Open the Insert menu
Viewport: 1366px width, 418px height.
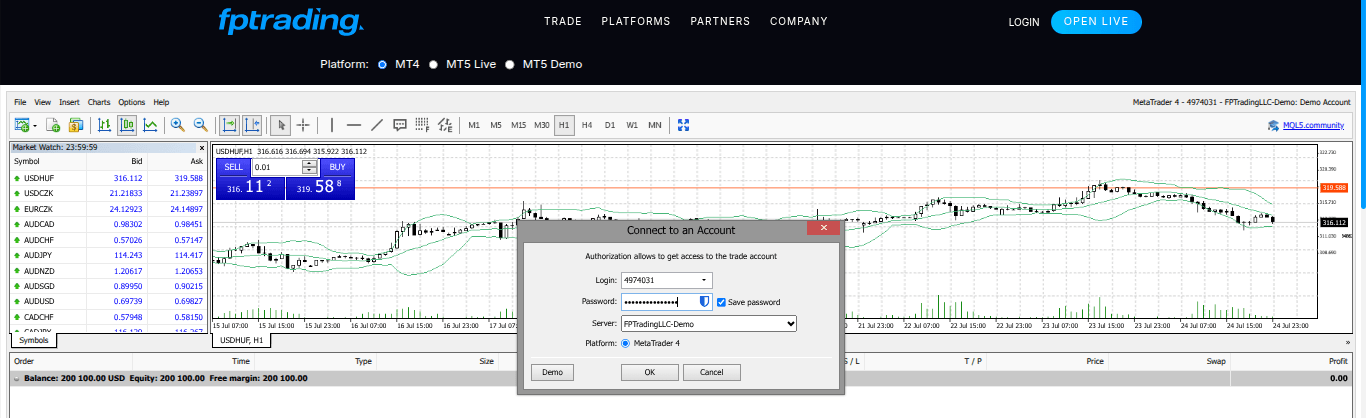pyautogui.click(x=69, y=102)
